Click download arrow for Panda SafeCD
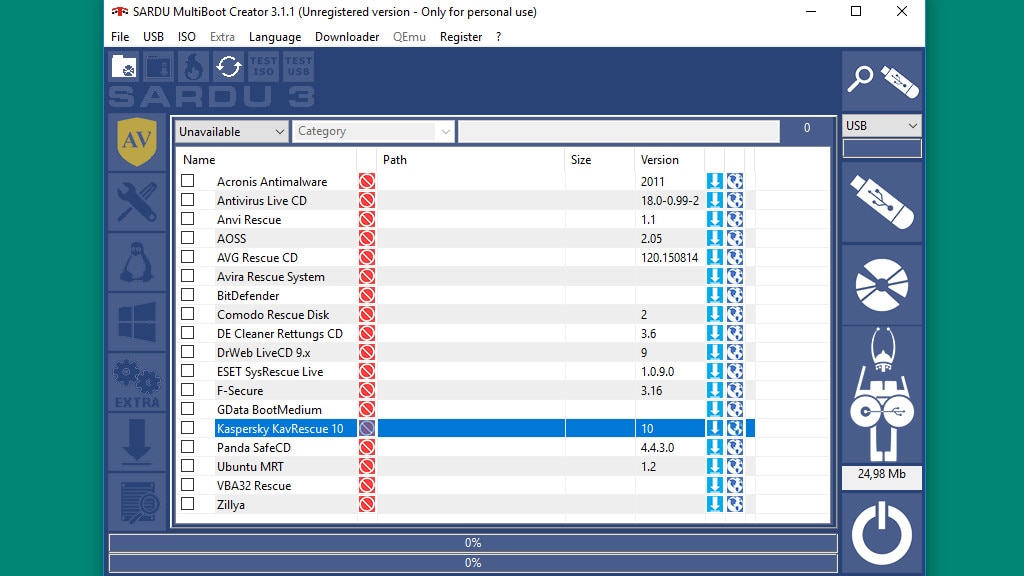1024x576 pixels. 714,447
